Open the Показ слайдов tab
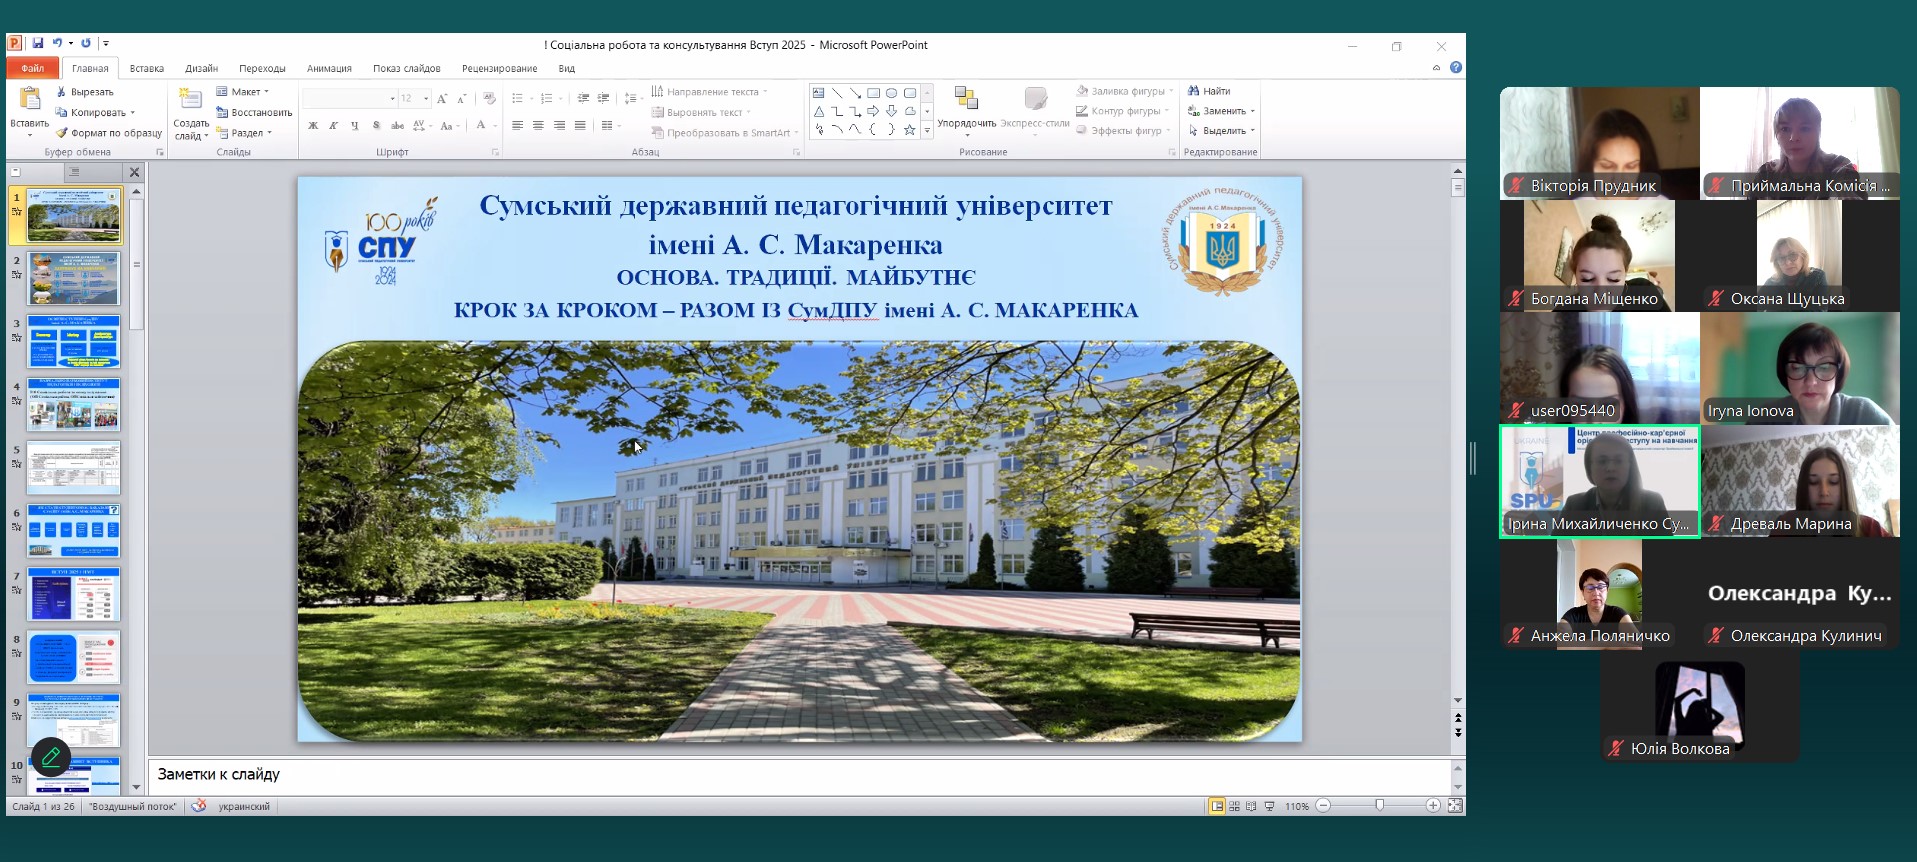The width and height of the screenshot is (1917, 862). [x=406, y=68]
